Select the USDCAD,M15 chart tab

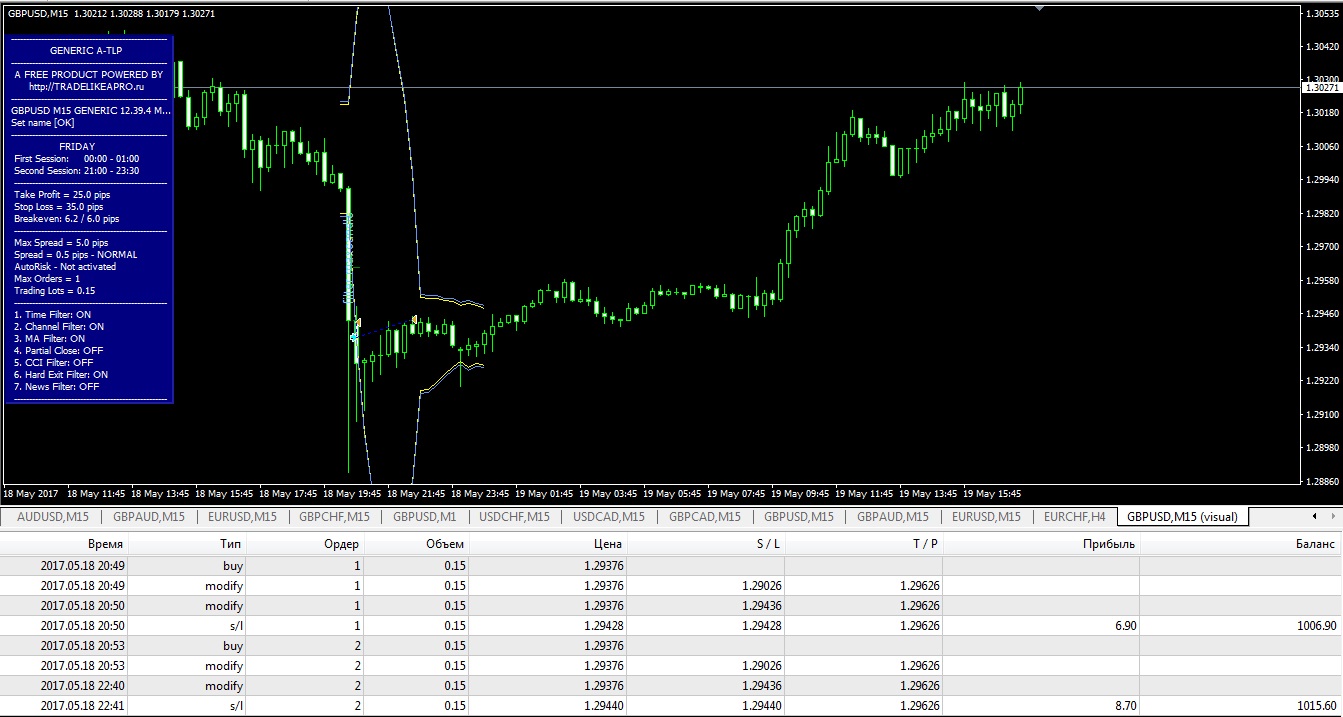610,517
